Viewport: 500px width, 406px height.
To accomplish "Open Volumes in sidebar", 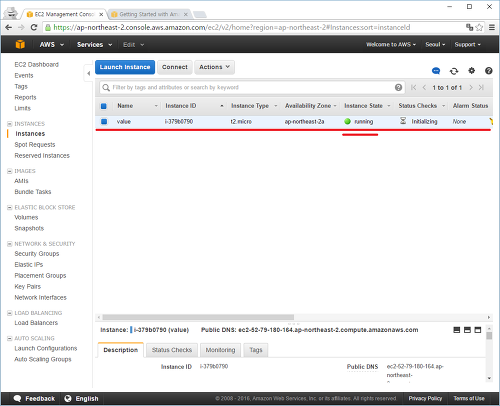I will click(x=26, y=217).
